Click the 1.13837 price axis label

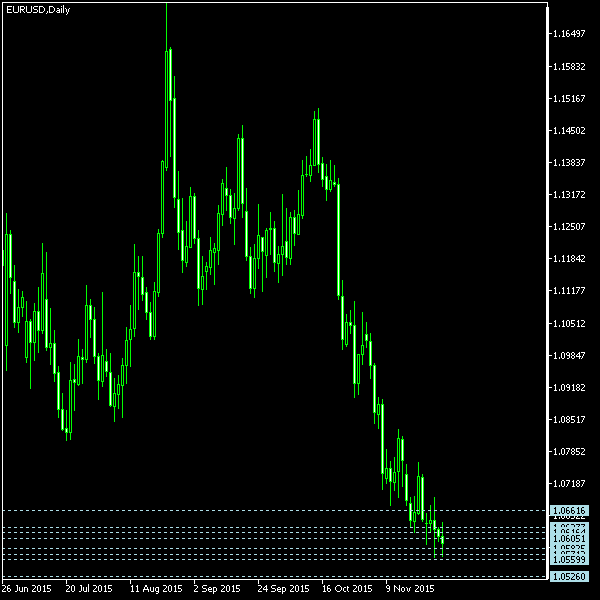click(569, 163)
